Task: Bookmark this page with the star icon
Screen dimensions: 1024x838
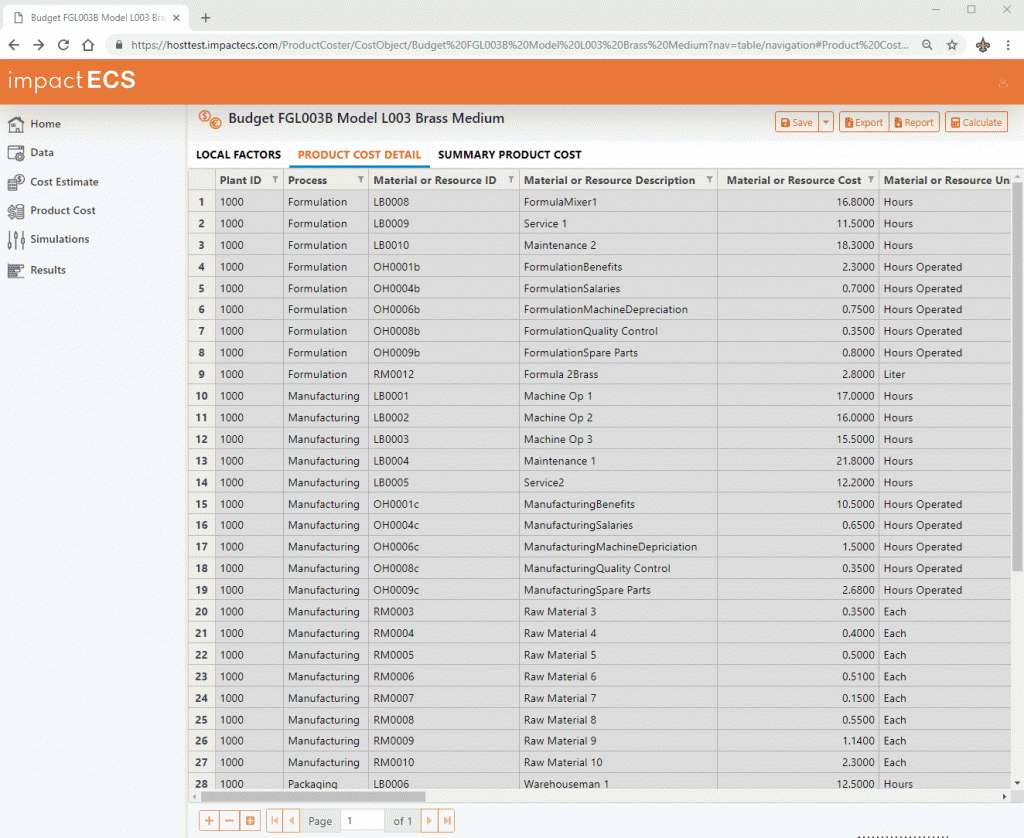Action: point(952,45)
